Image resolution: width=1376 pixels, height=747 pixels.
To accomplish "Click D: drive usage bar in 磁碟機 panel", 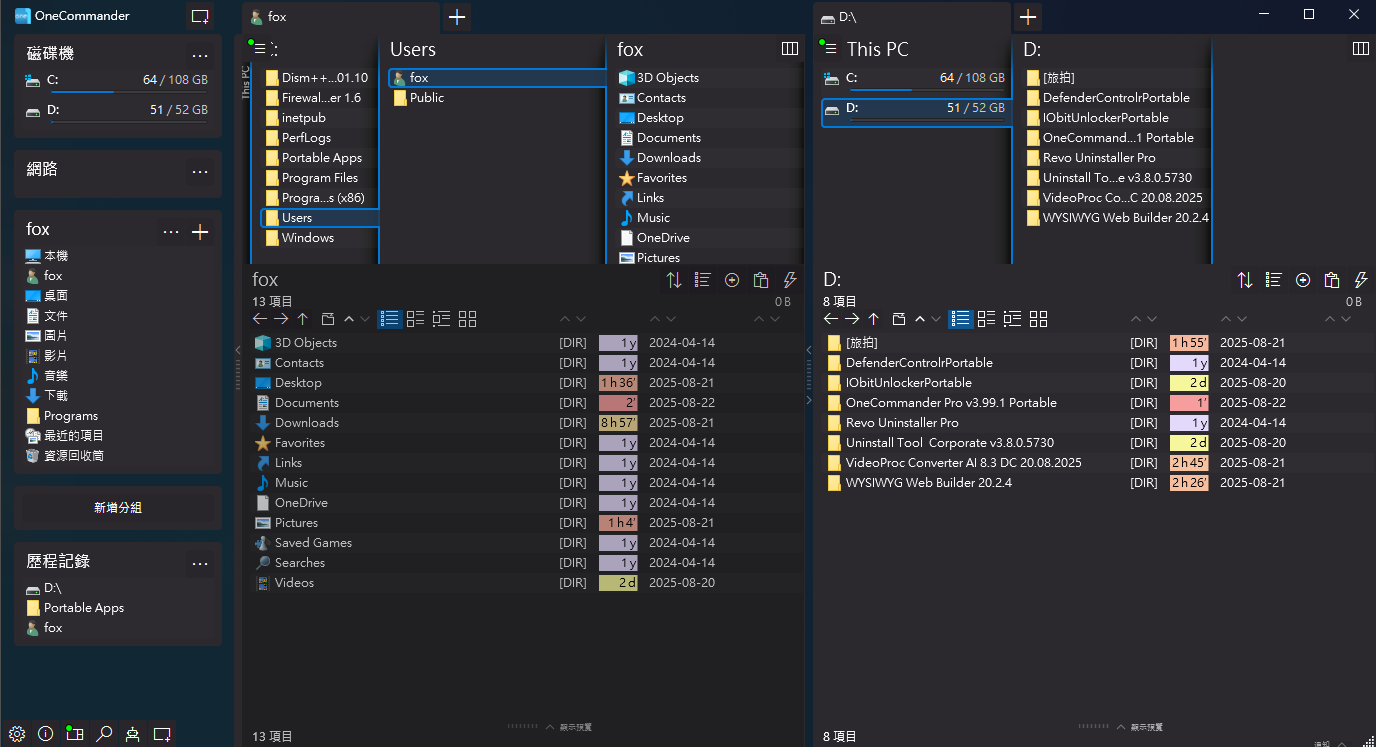I will tap(128, 123).
